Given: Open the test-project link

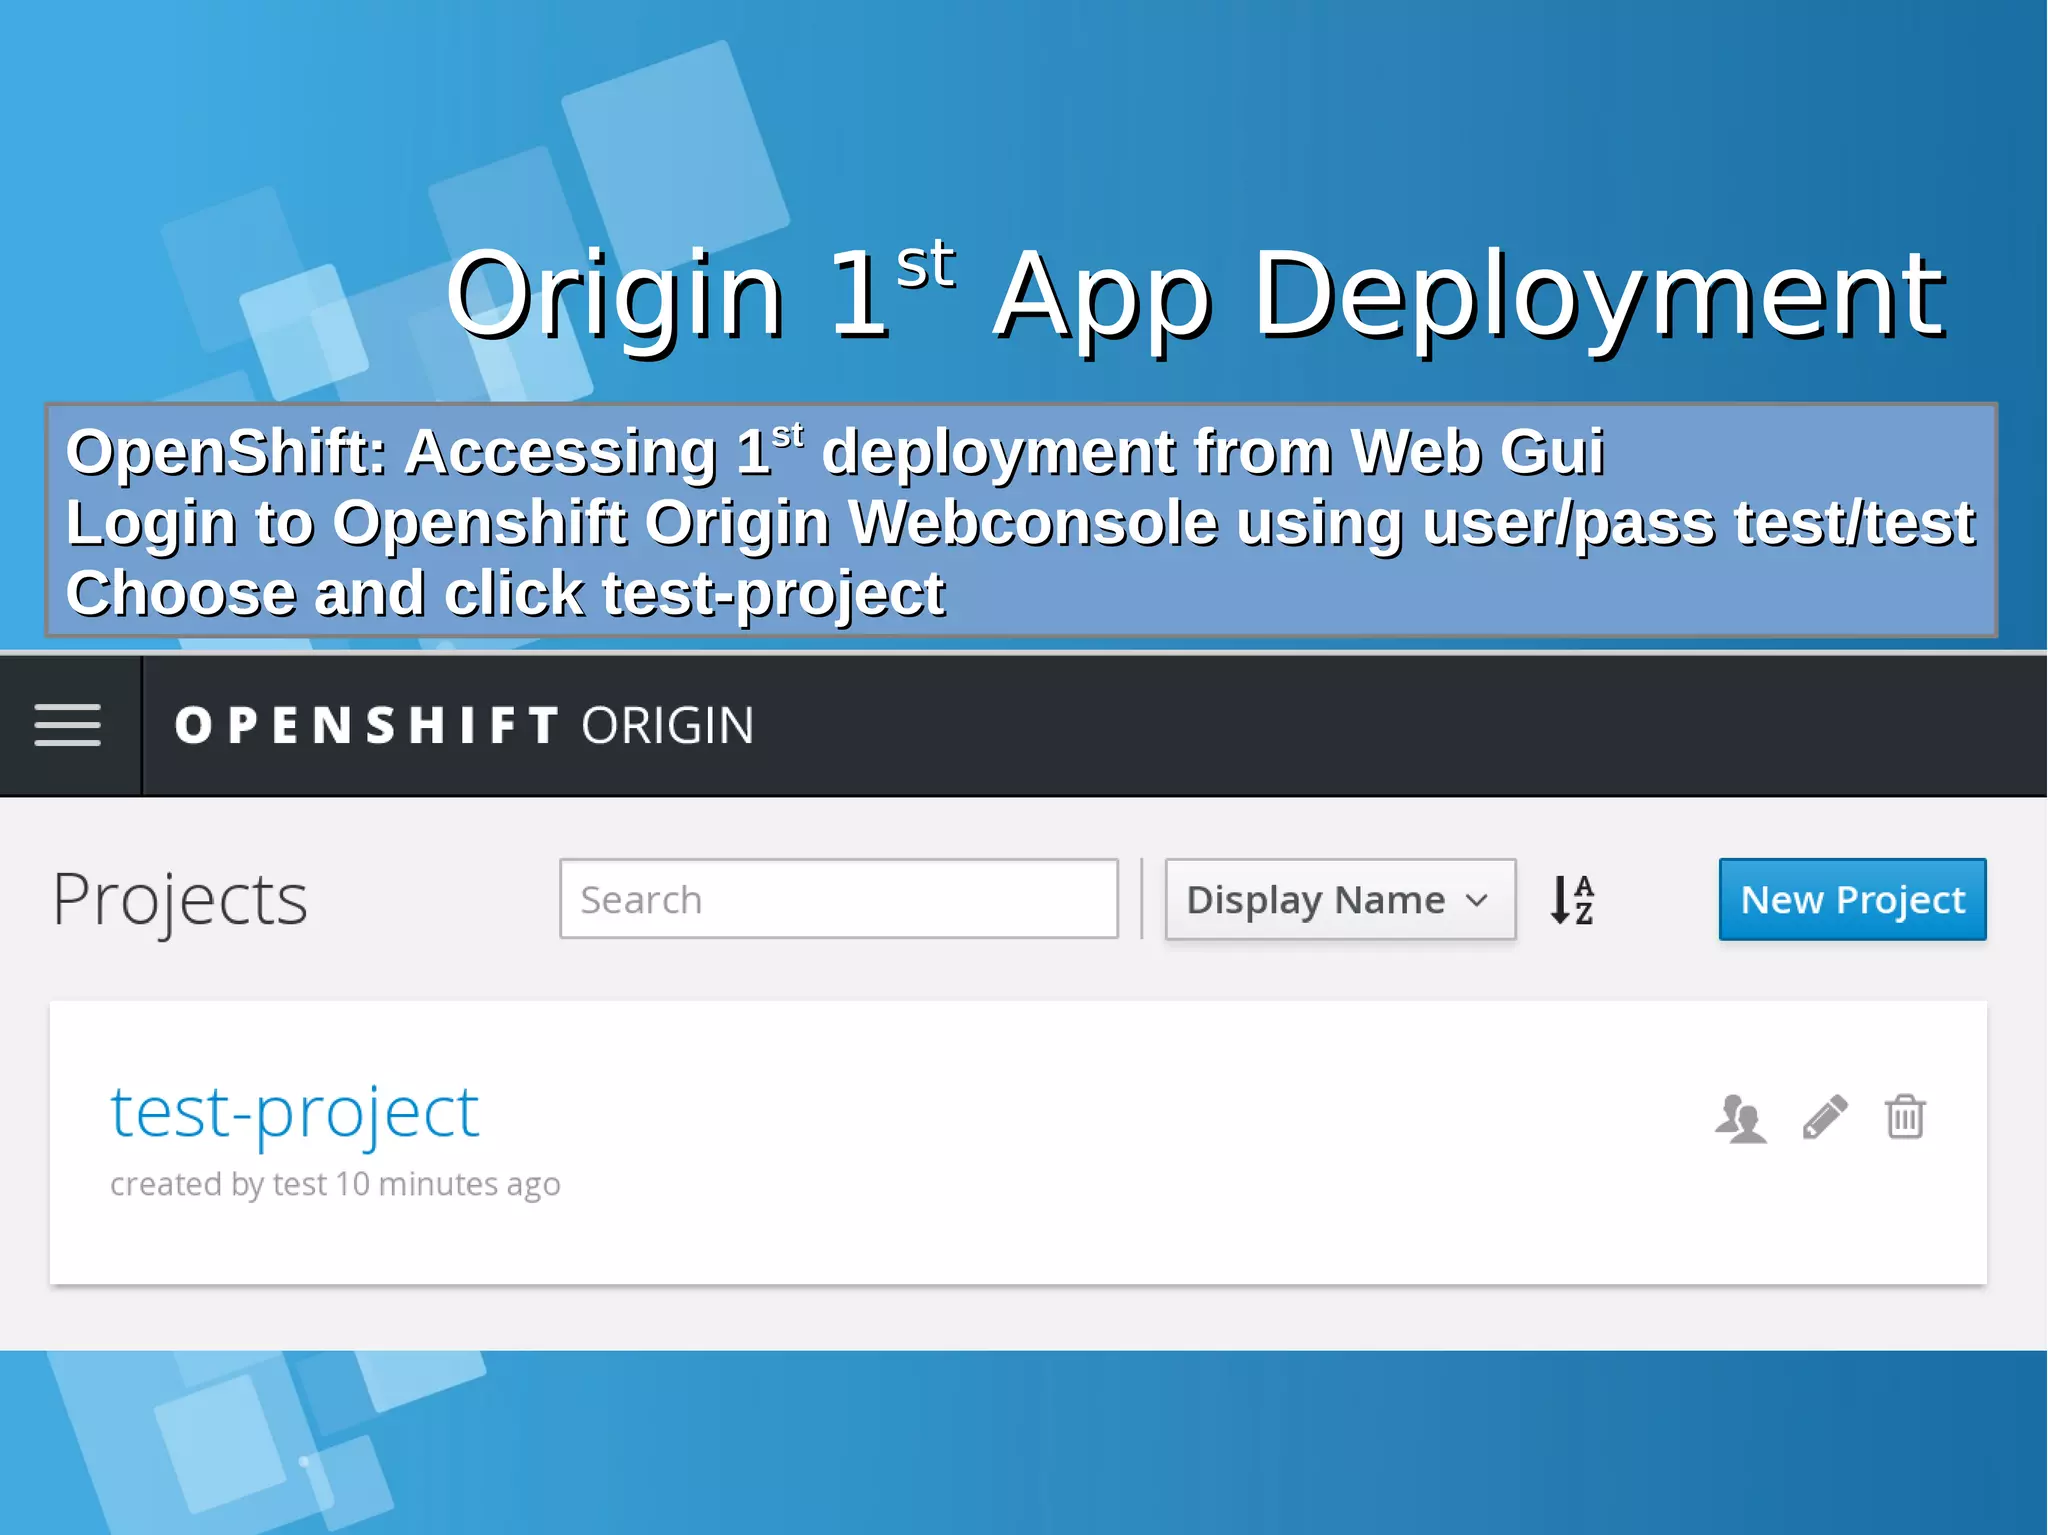Looking at the screenshot, I should (x=294, y=1112).
